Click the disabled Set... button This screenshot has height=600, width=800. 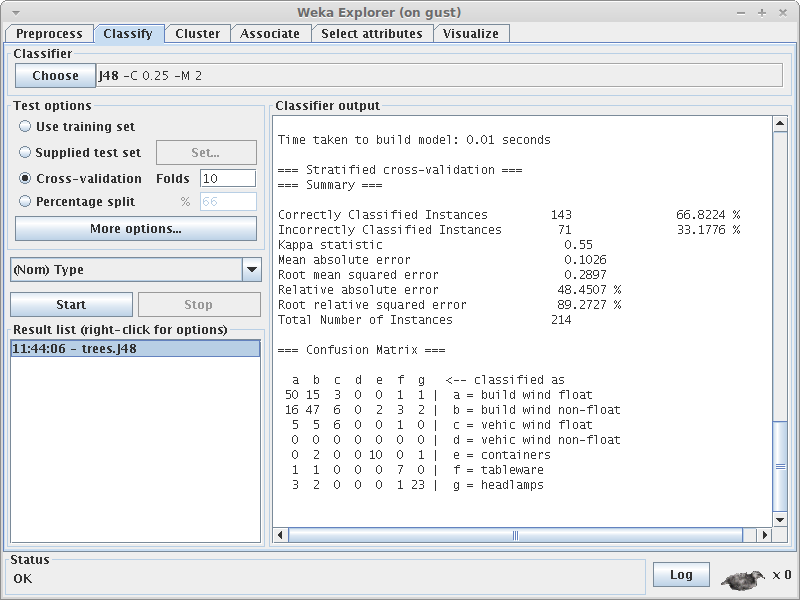(206, 153)
